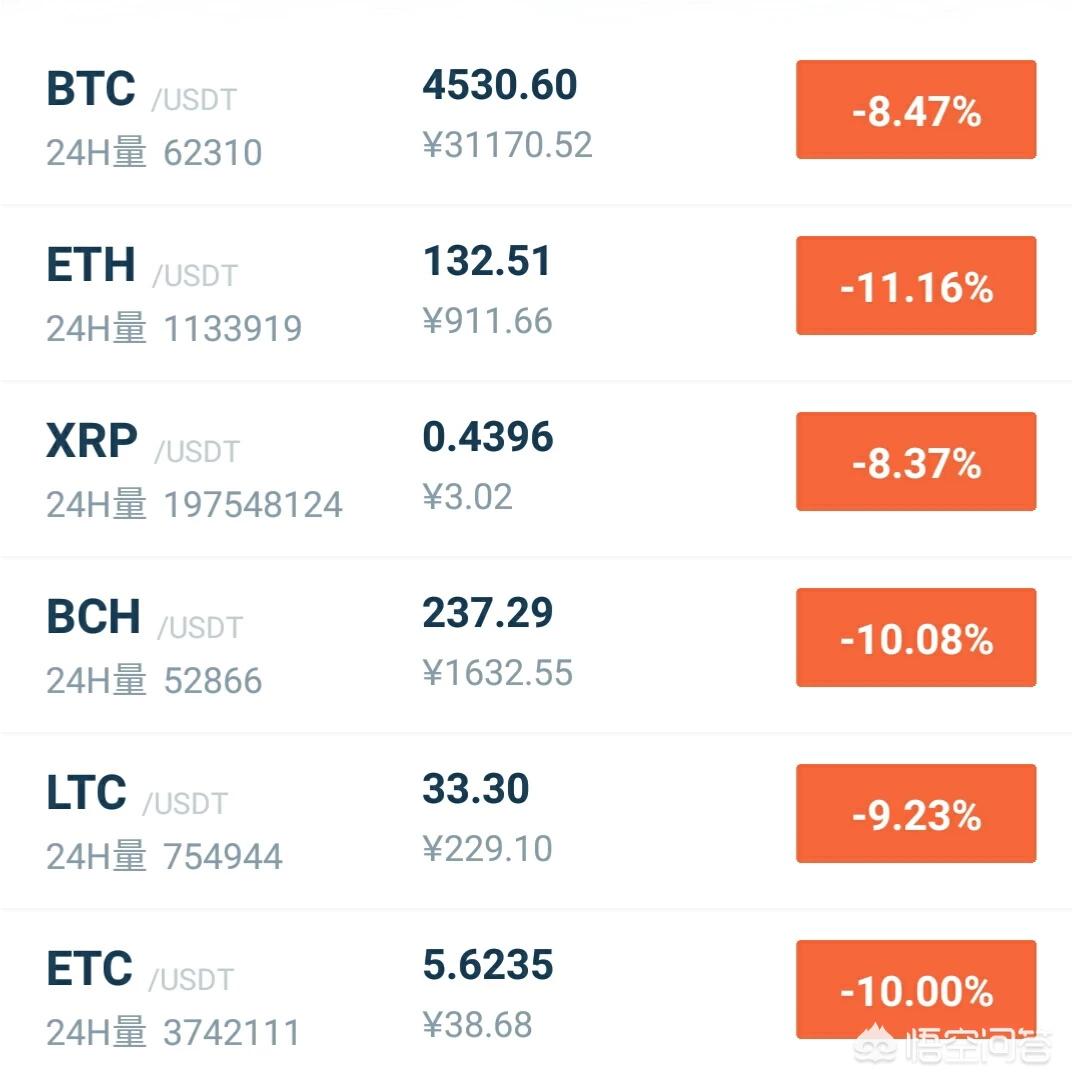Tap the XRP price 0.4396
This screenshot has height=1084, width=1072.
click(x=487, y=437)
